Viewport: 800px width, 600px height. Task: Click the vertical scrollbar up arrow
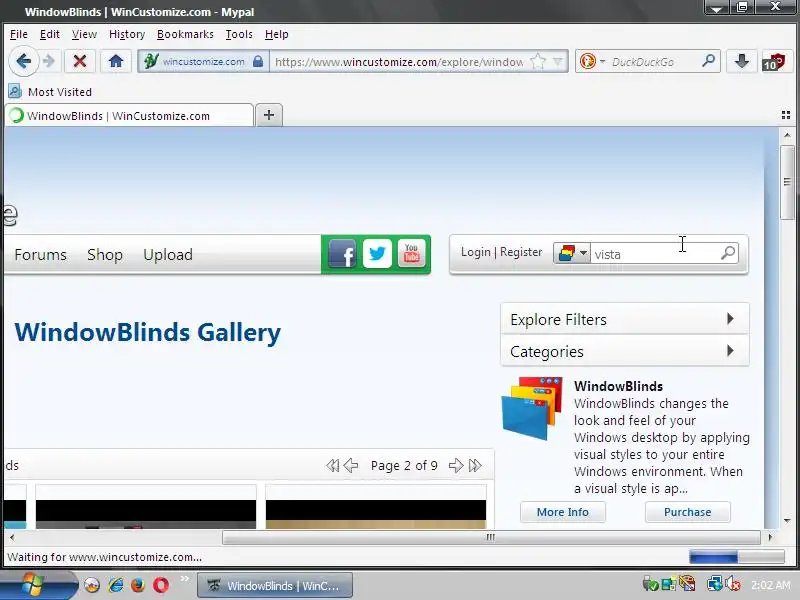click(787, 135)
